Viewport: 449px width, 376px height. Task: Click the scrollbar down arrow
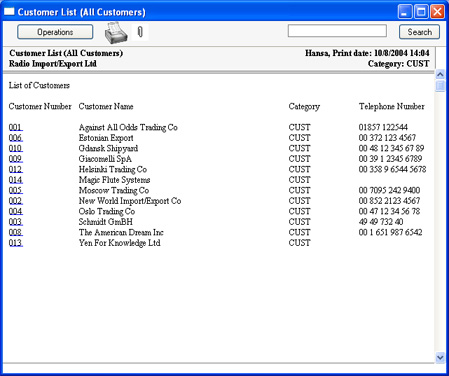(440, 358)
